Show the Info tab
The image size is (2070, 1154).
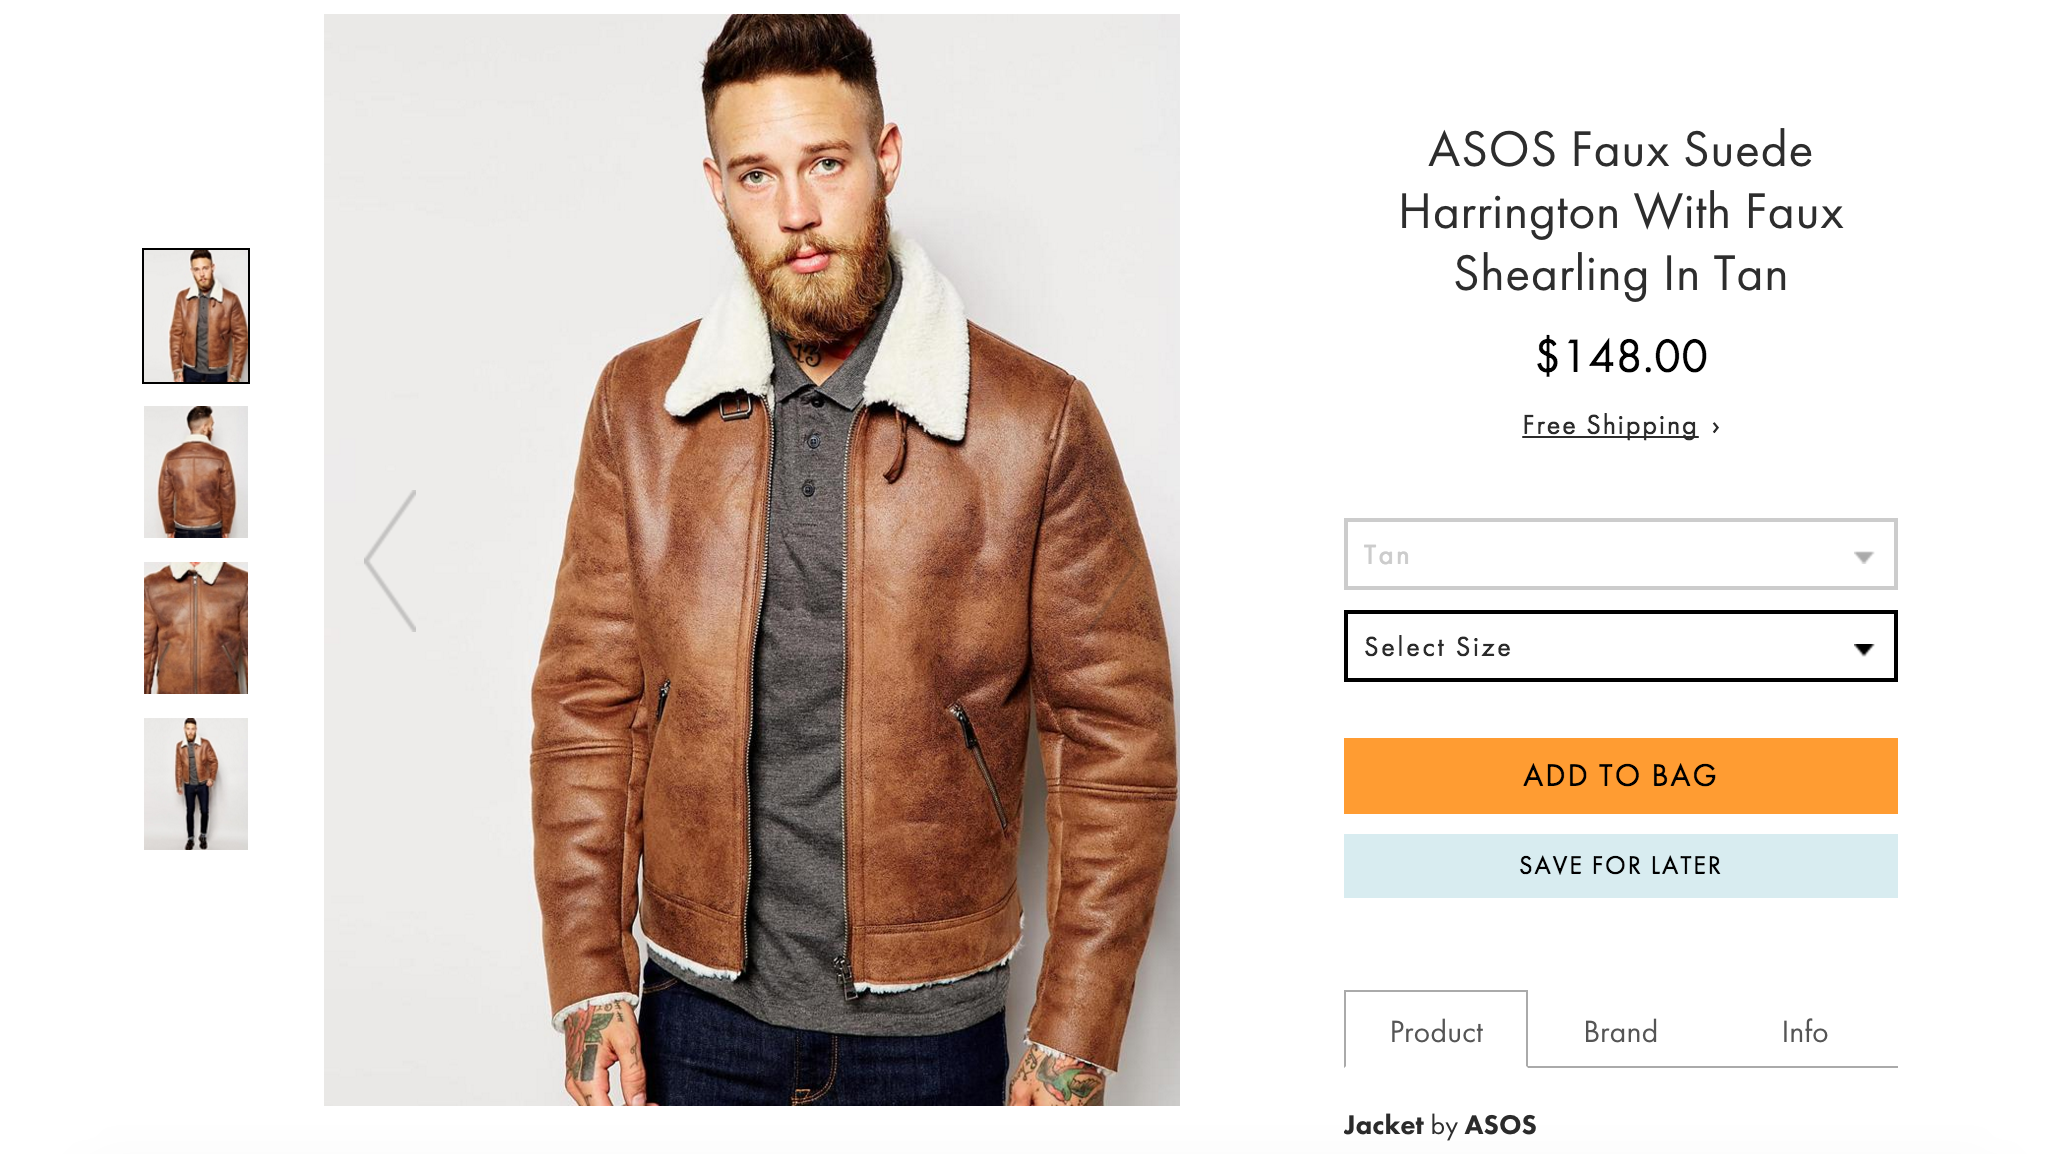click(x=1804, y=1031)
